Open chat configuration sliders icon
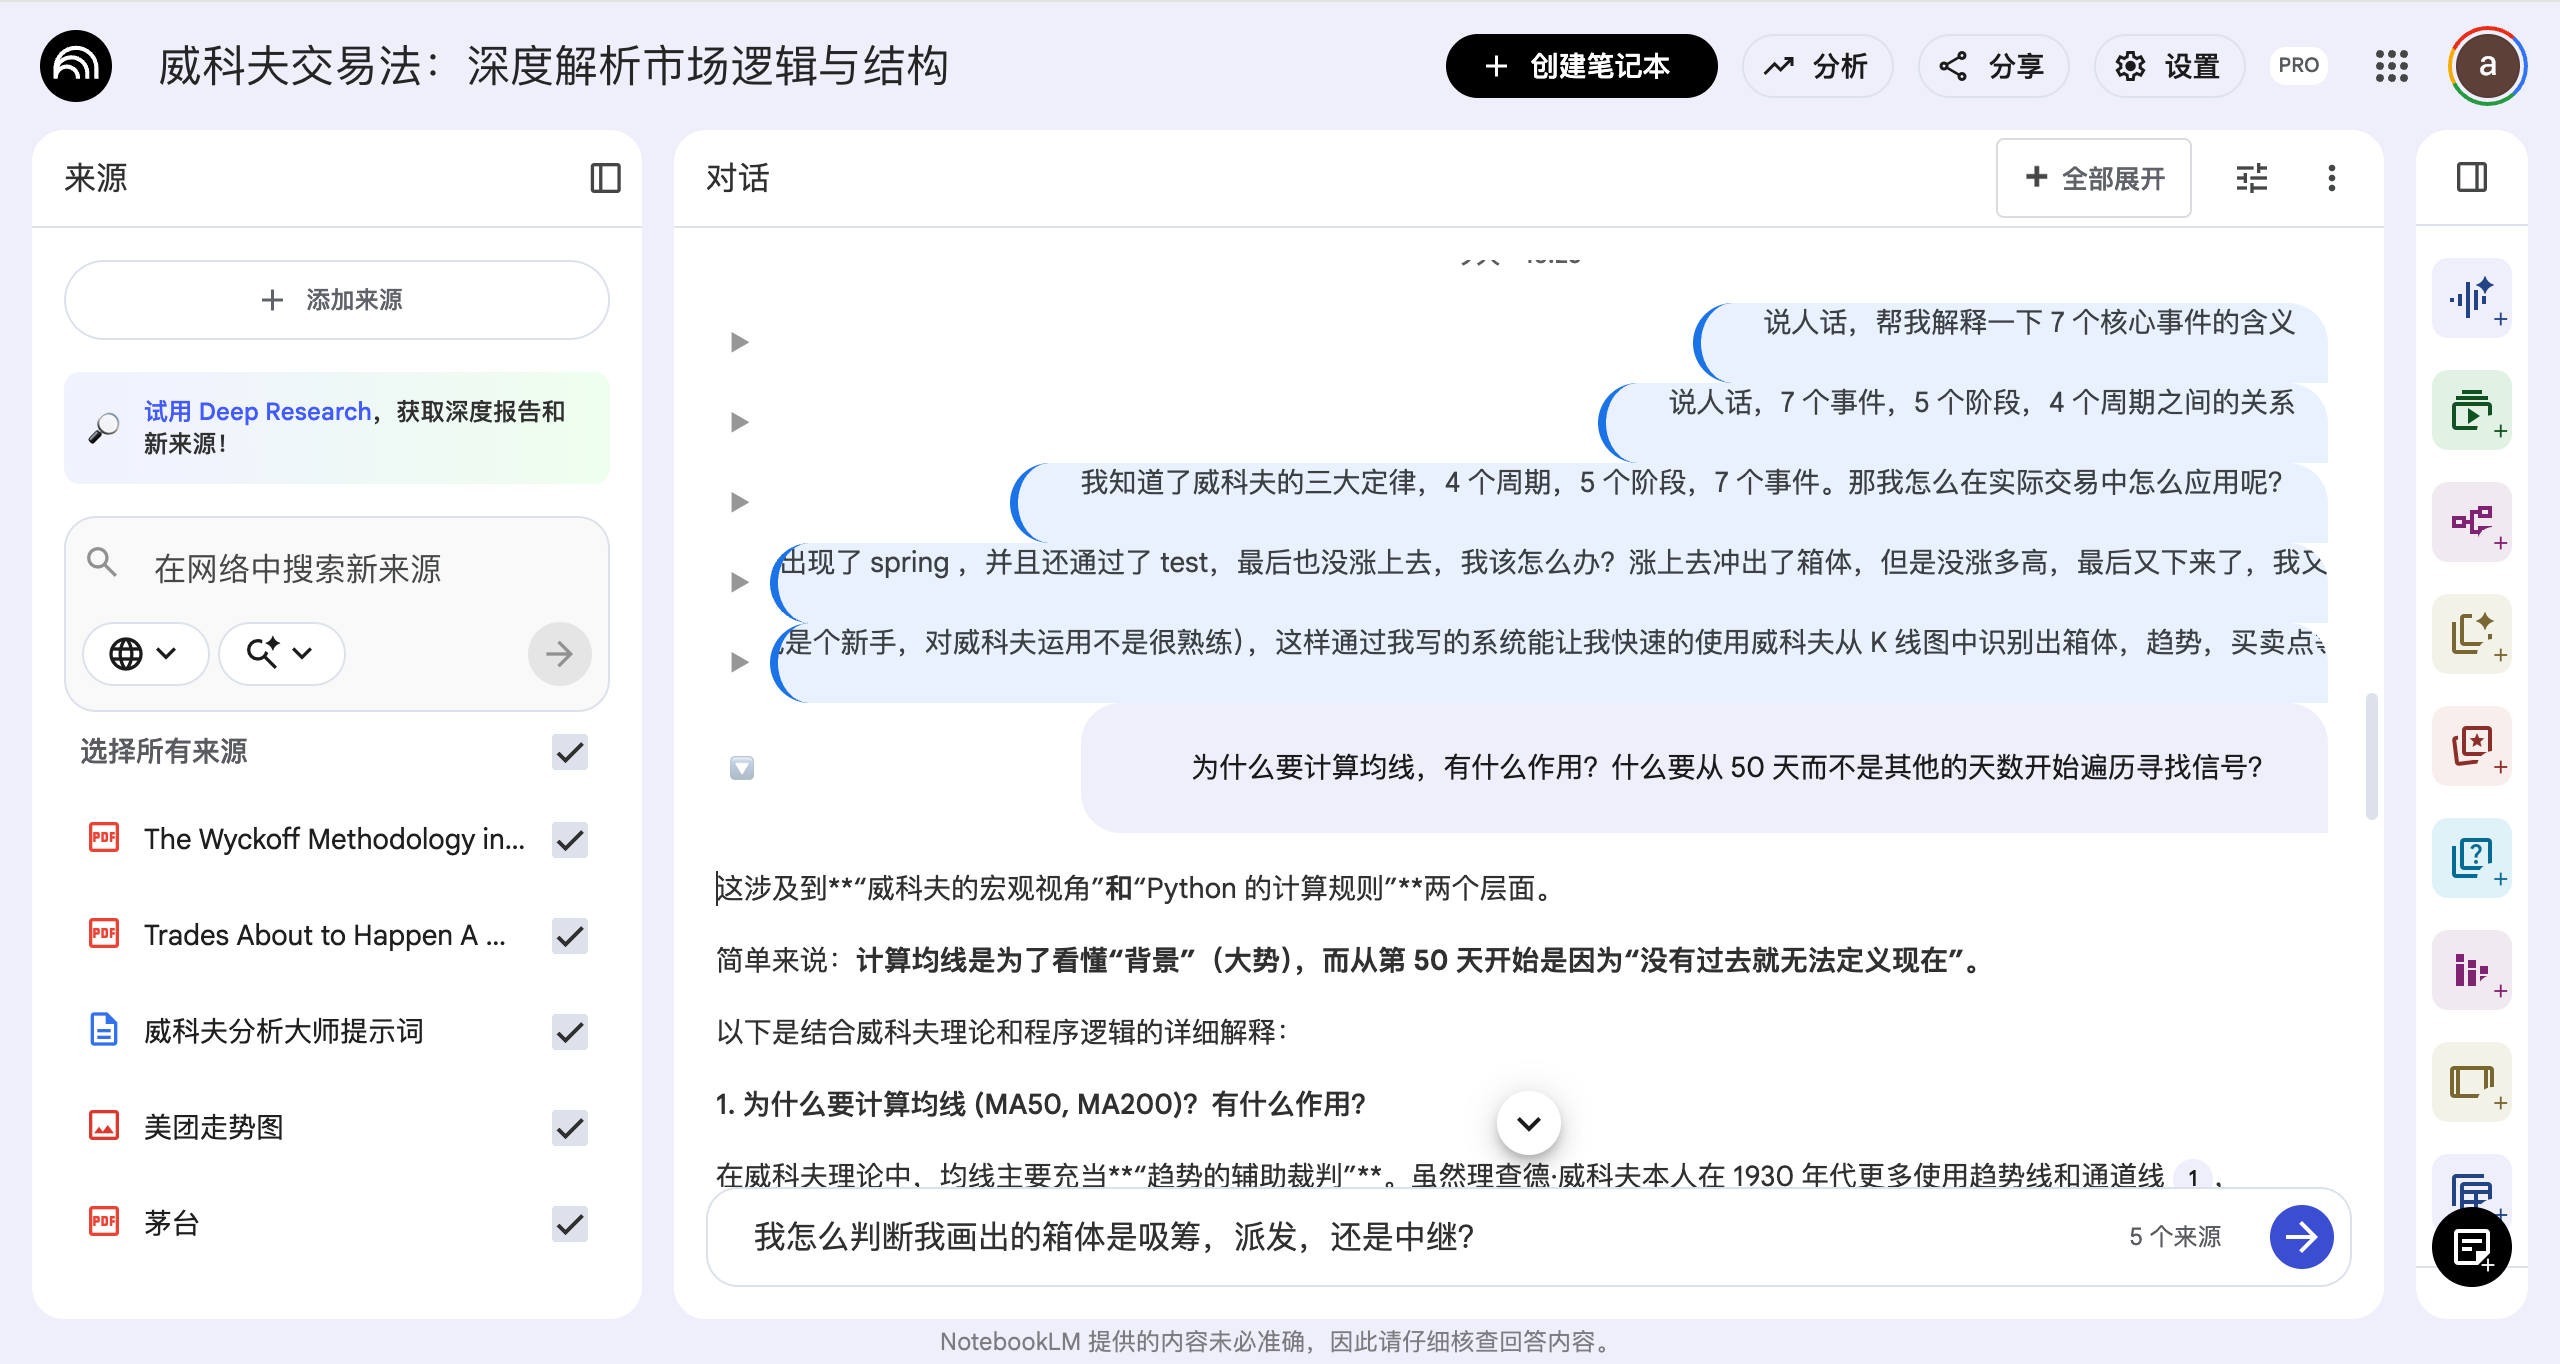Screen dimensions: 2560x1364 point(2251,178)
